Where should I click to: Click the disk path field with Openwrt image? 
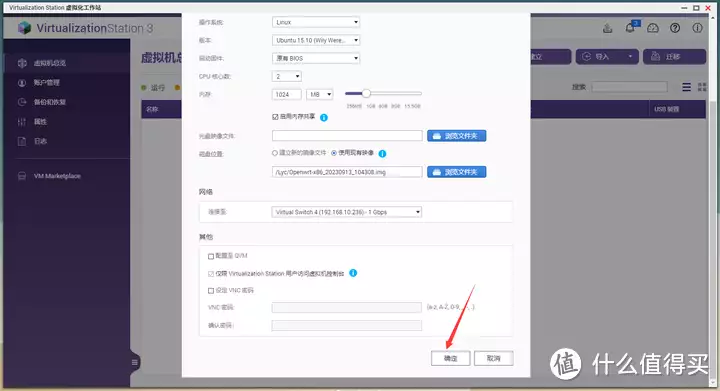[x=347, y=172]
